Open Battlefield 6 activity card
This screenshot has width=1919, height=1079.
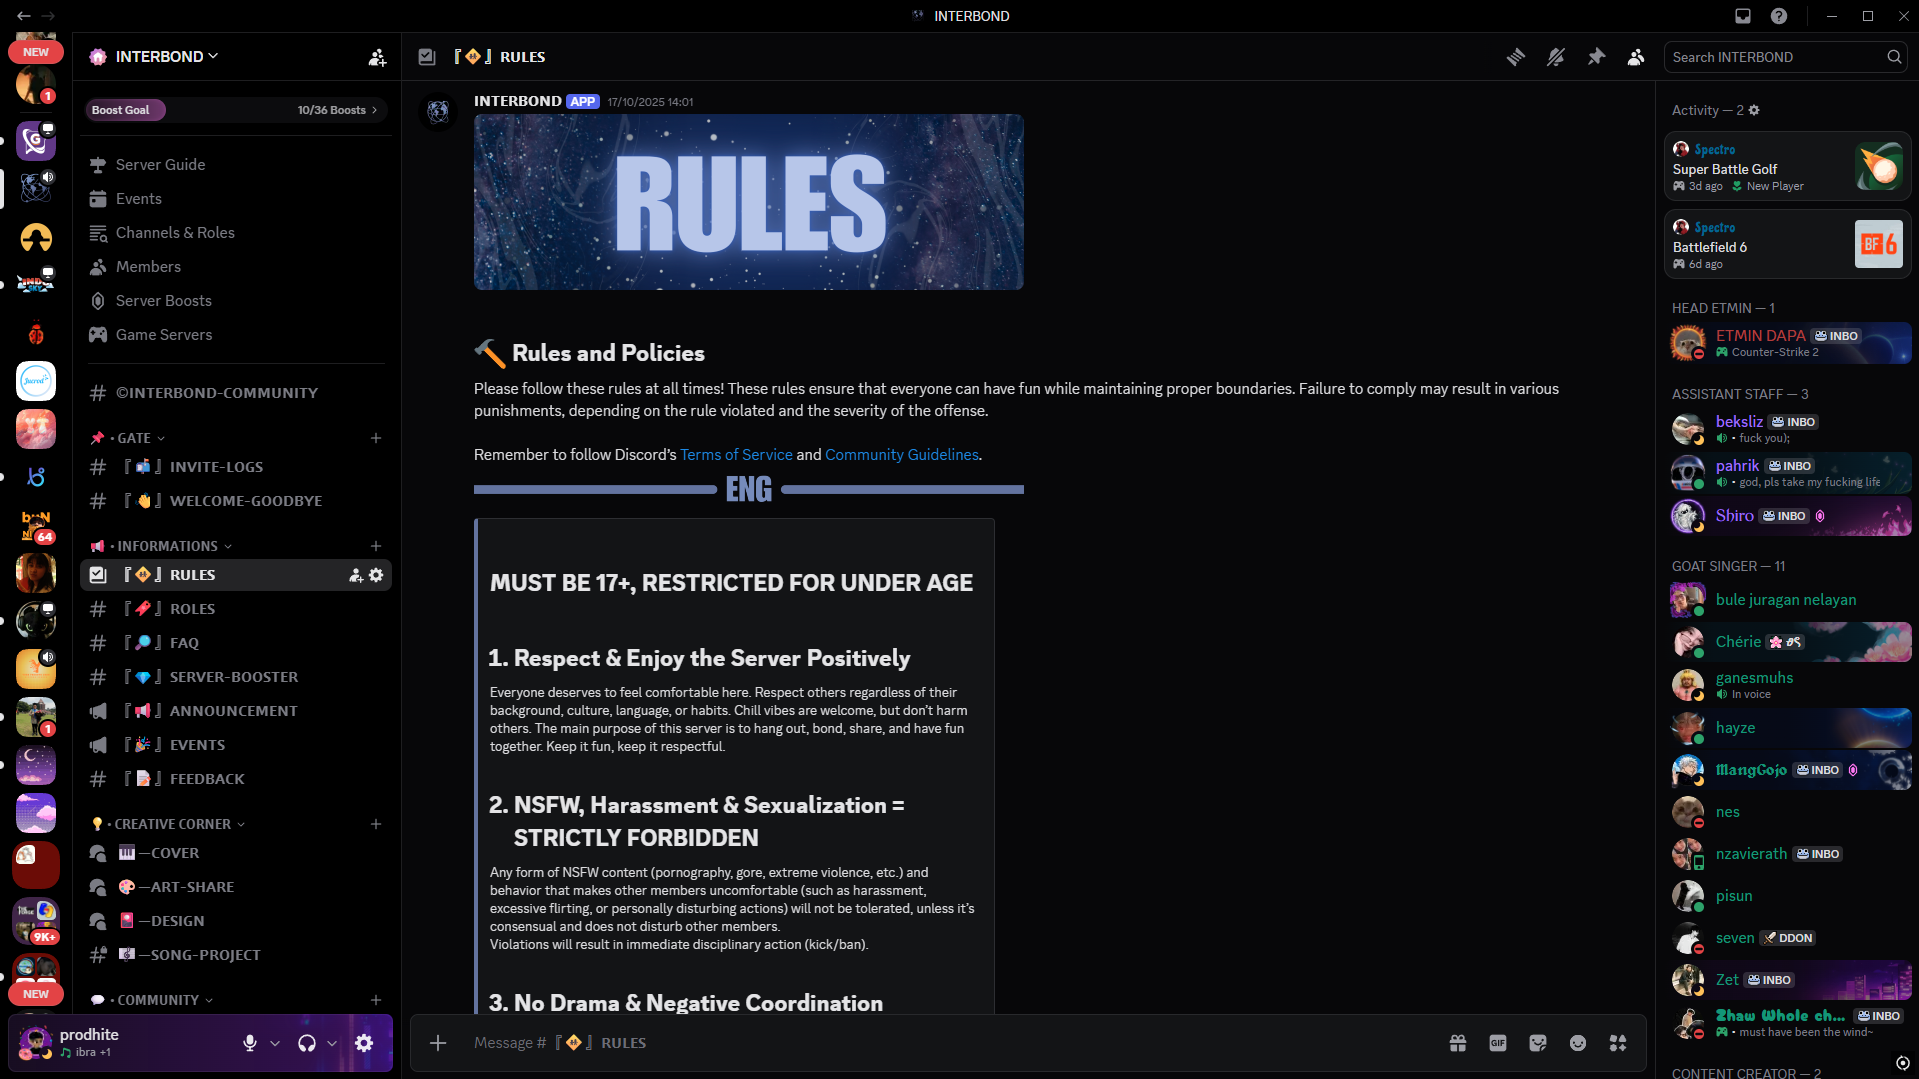[1787, 244]
